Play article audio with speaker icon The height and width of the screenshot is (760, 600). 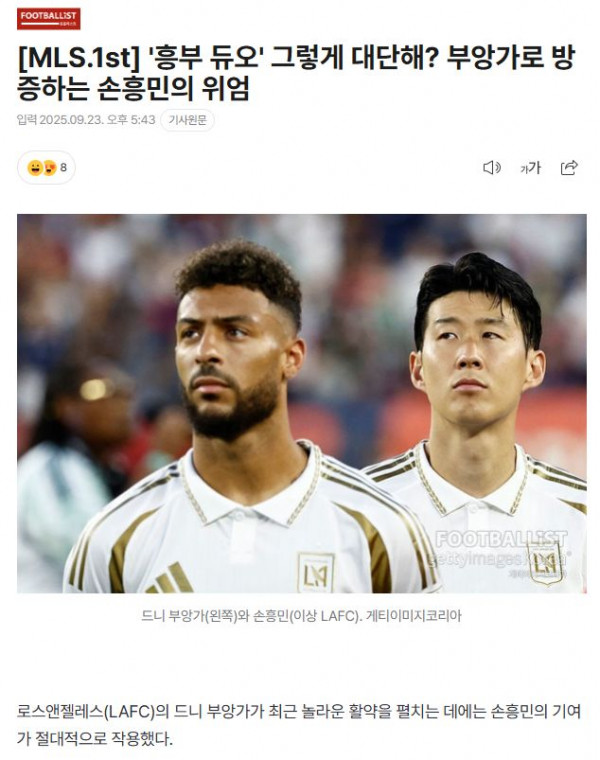pyautogui.click(x=492, y=168)
